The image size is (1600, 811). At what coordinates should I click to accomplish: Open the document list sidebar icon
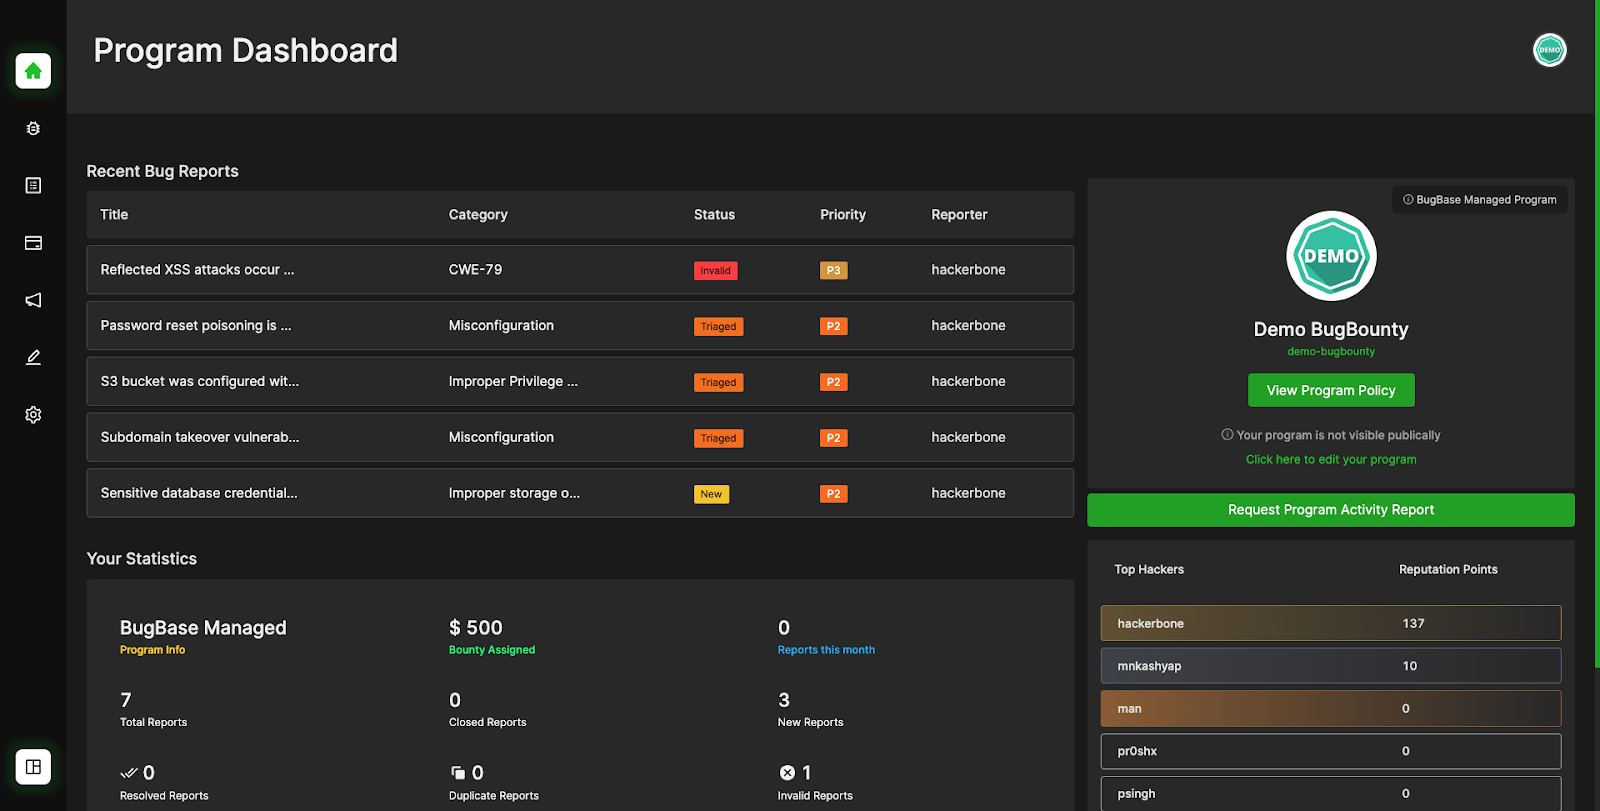pyautogui.click(x=33, y=185)
